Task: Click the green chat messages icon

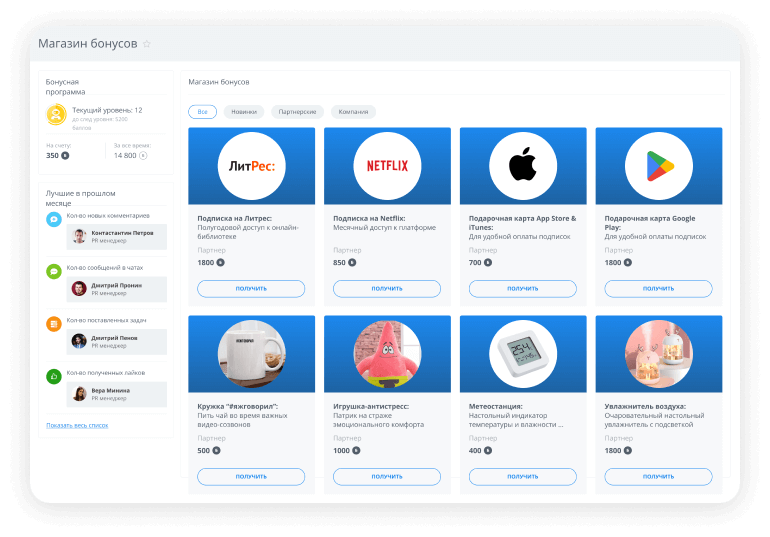Action: coord(54,271)
